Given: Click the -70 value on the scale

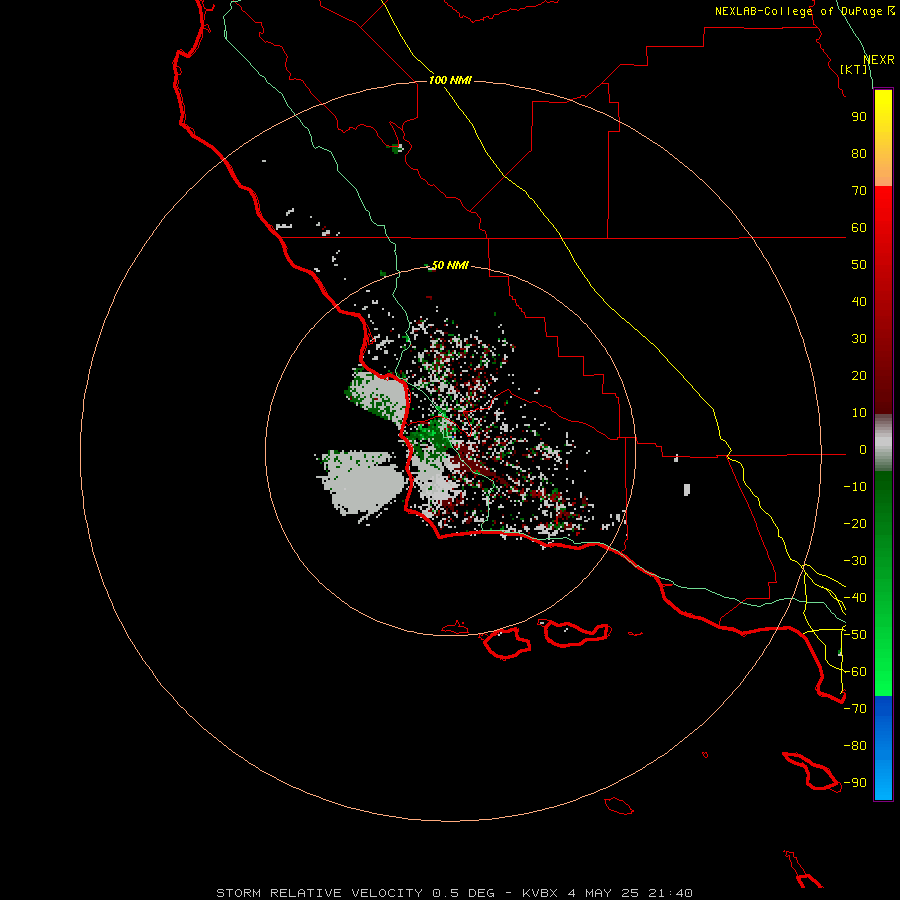Looking at the screenshot, I should pyautogui.click(x=855, y=709).
